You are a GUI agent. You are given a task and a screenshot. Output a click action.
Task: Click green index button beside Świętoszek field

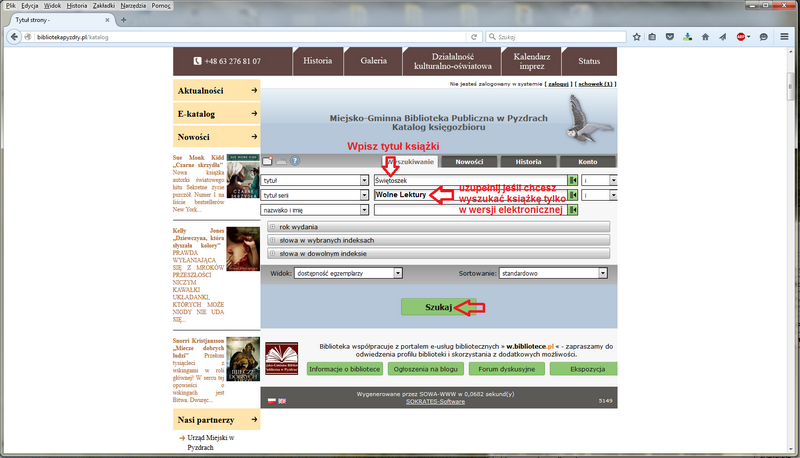click(x=573, y=181)
